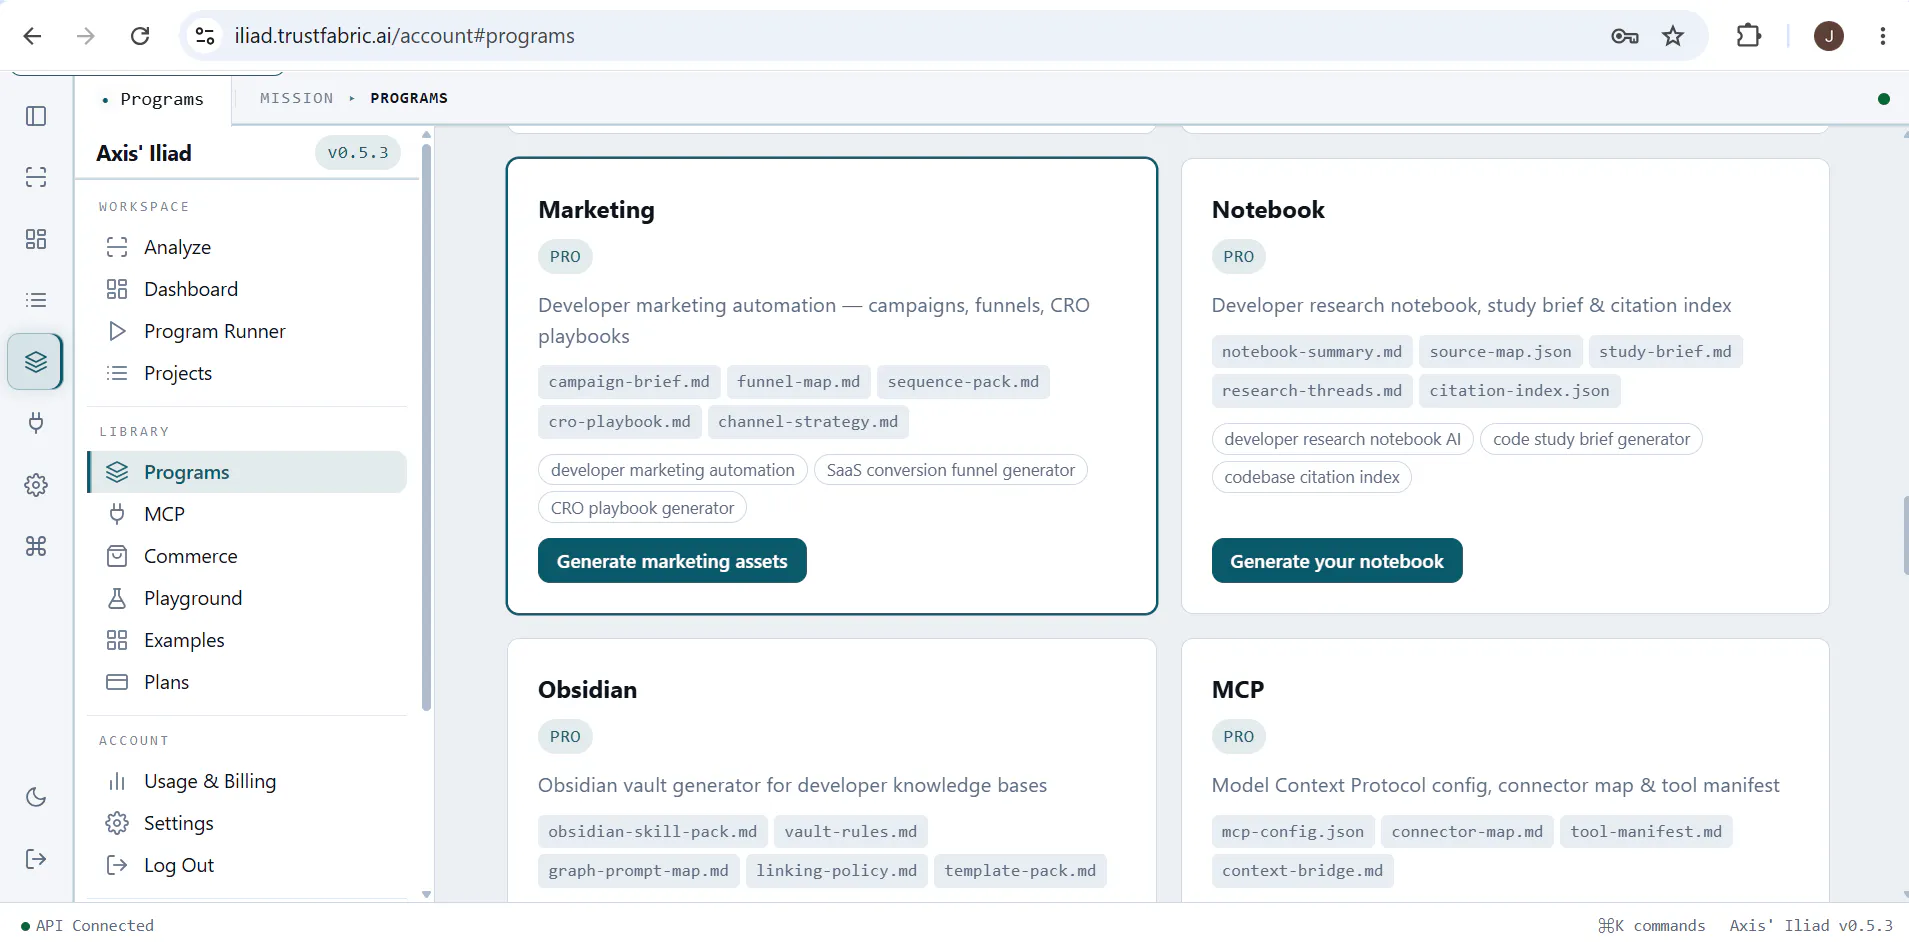Open the settings gear icon in rail
This screenshot has height=942, width=1909.
pyautogui.click(x=36, y=485)
